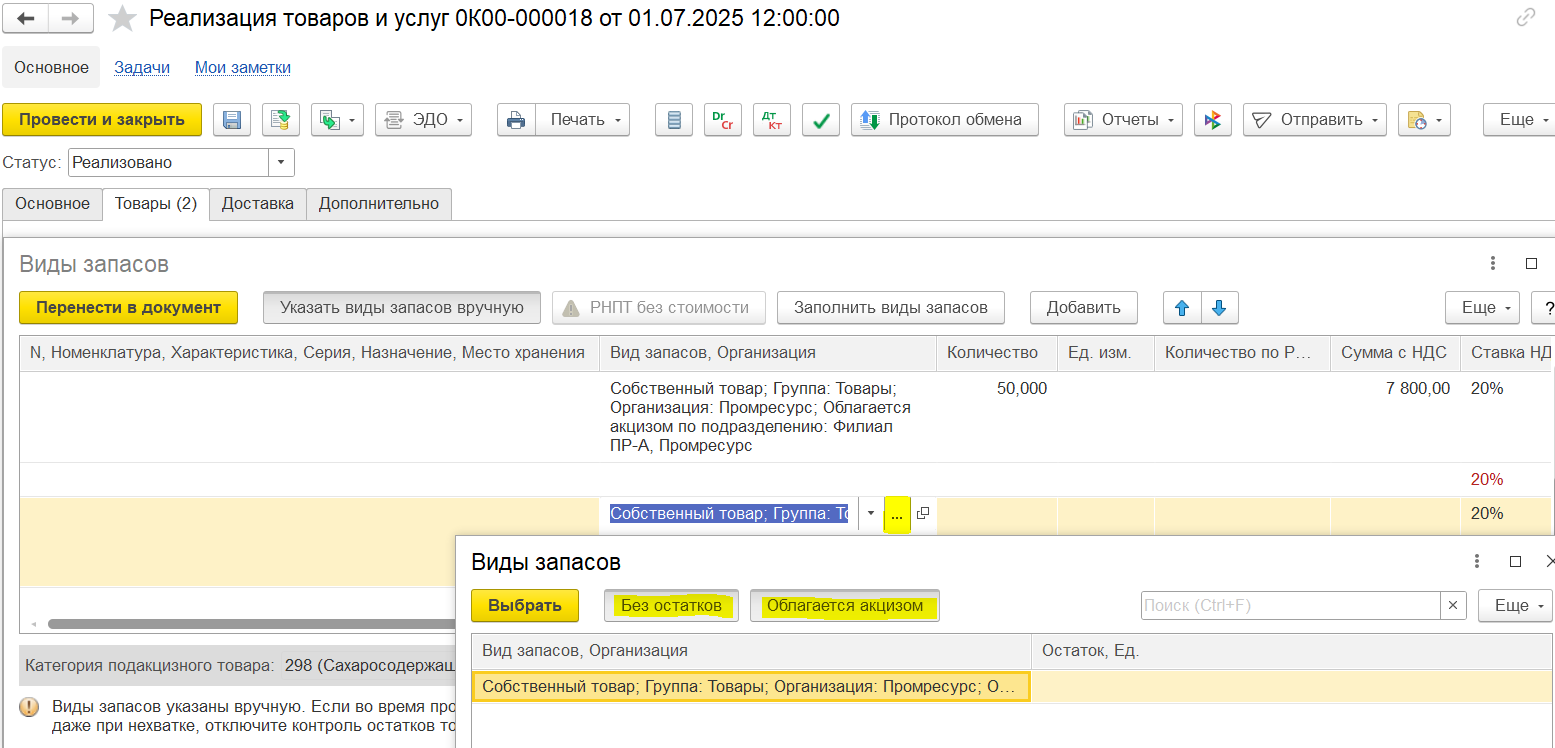The image size is (1555, 748).
Task: Save the document with the diskette icon
Action: tap(231, 120)
